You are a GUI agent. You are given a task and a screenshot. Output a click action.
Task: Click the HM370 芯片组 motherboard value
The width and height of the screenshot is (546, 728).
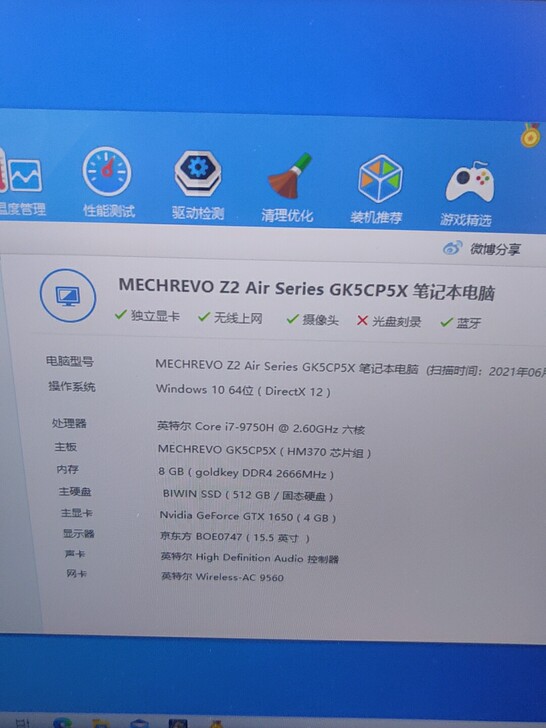pos(264,451)
